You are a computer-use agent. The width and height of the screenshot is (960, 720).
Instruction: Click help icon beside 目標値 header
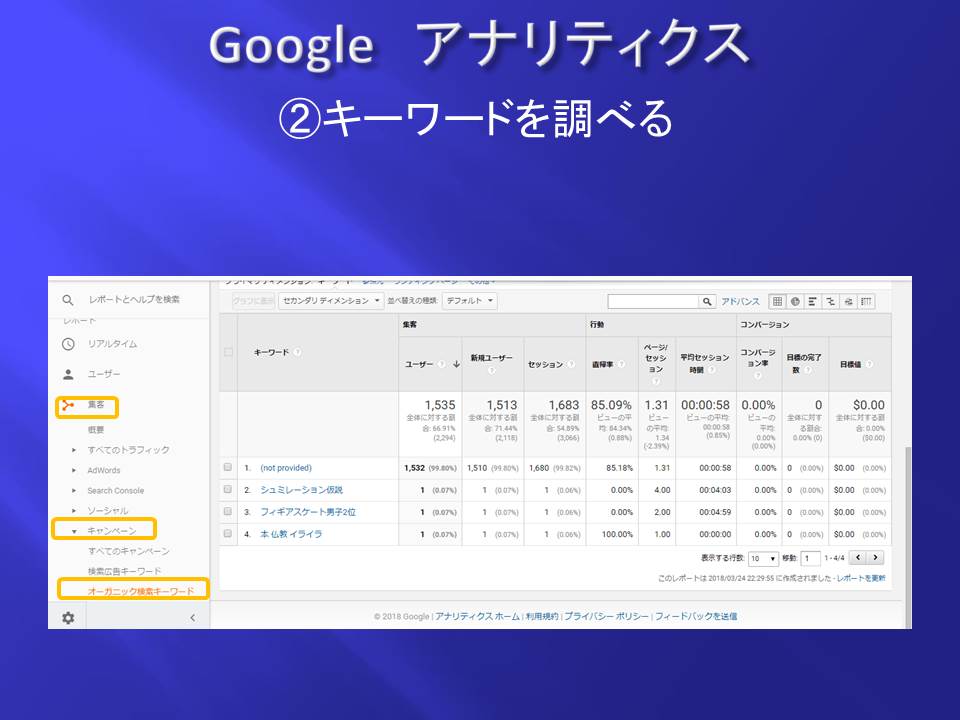tap(869, 364)
